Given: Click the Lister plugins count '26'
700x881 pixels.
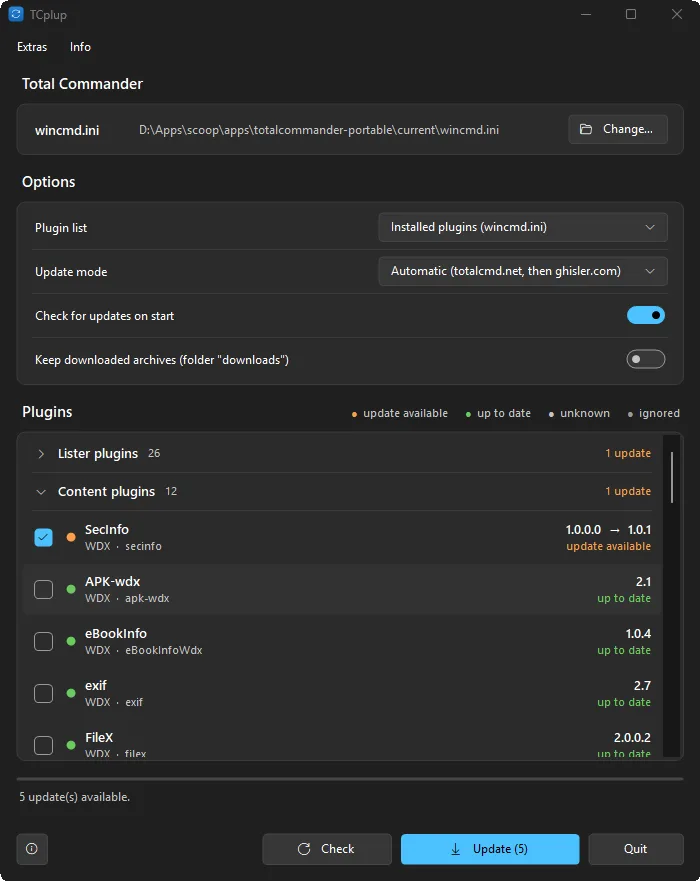Looking at the screenshot, I should tap(154, 453).
